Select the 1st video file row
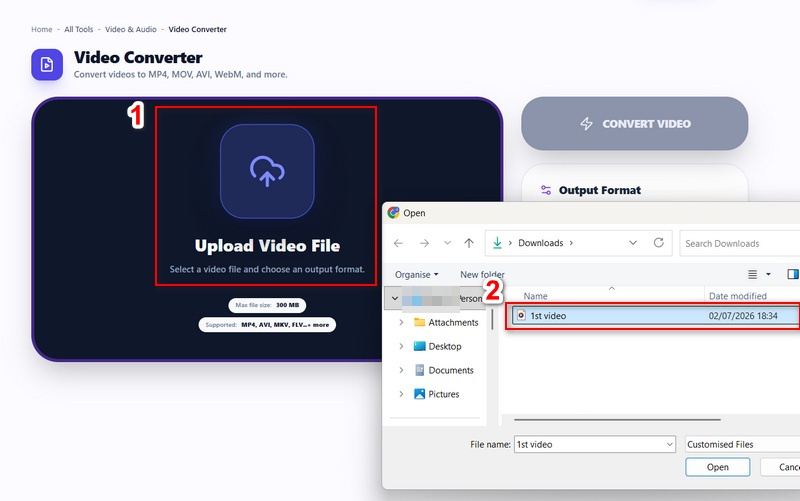This screenshot has height=501, width=800. (653, 315)
